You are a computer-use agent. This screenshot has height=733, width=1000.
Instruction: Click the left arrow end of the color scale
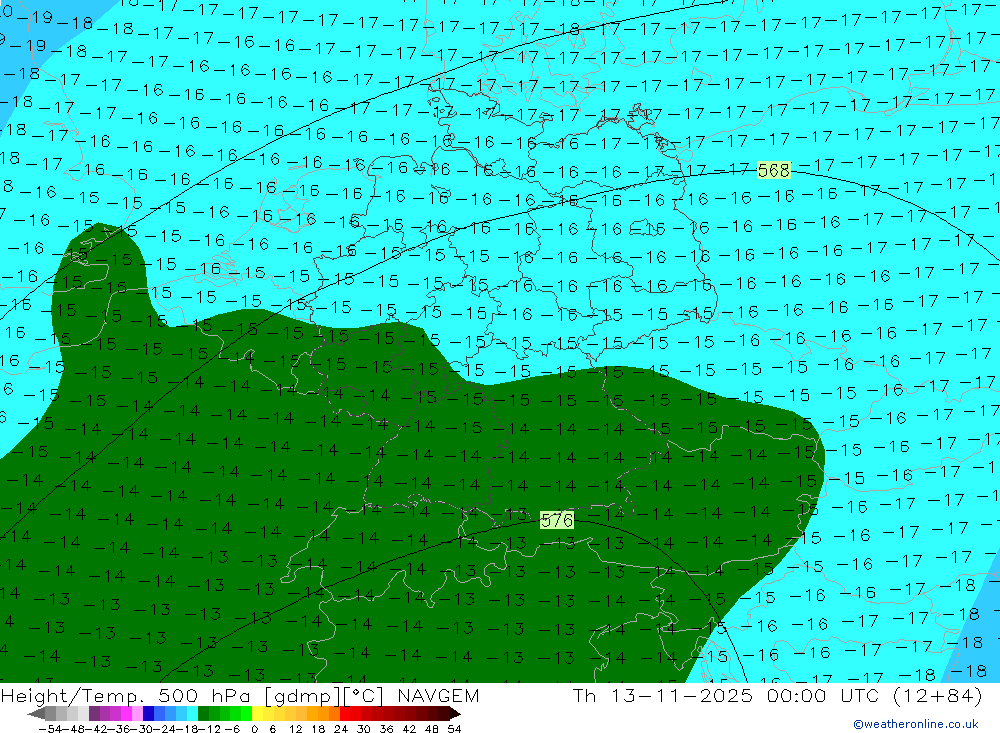(x=36, y=714)
